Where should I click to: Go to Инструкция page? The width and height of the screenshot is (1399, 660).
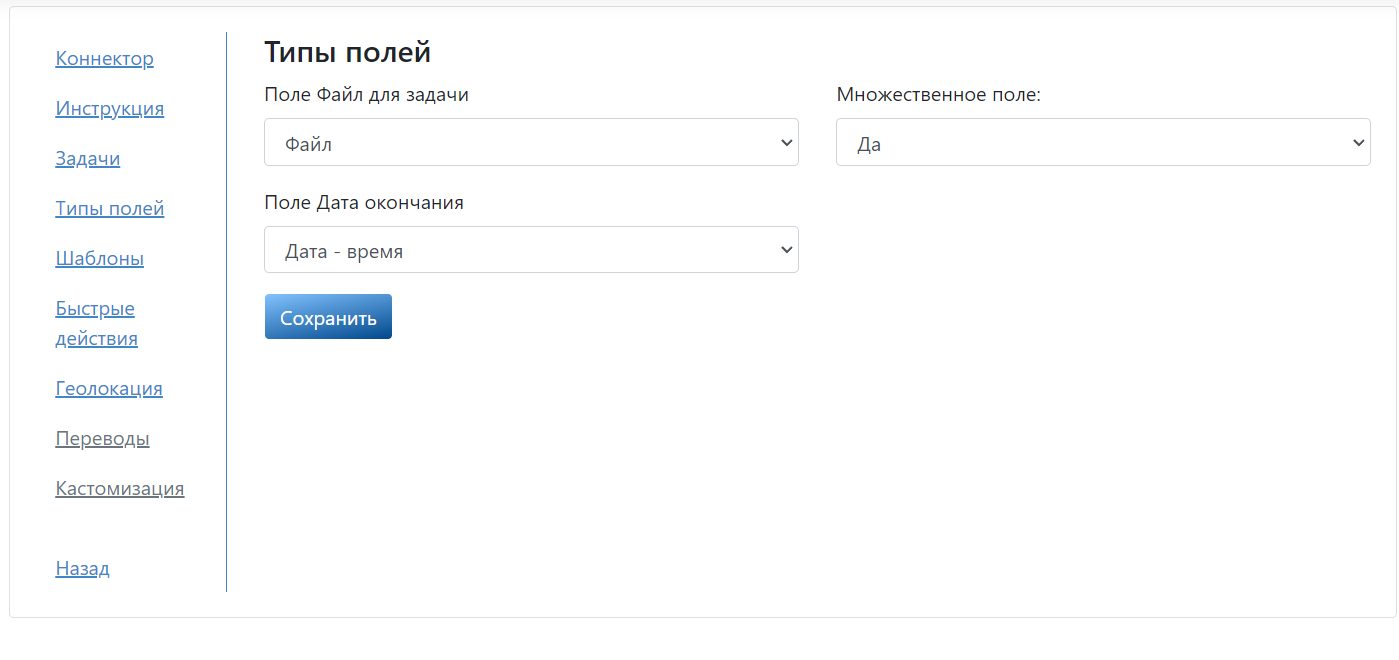click(x=109, y=108)
